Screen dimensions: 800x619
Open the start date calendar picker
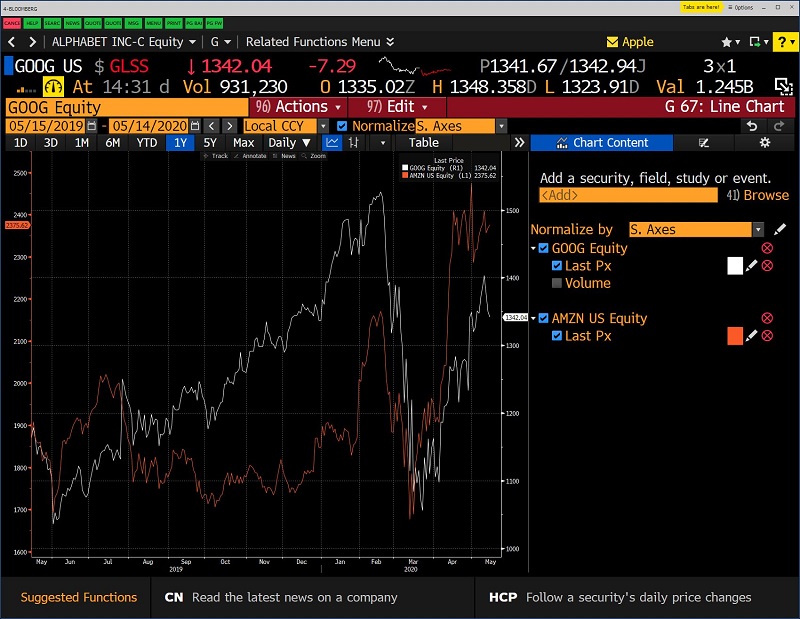coord(92,126)
